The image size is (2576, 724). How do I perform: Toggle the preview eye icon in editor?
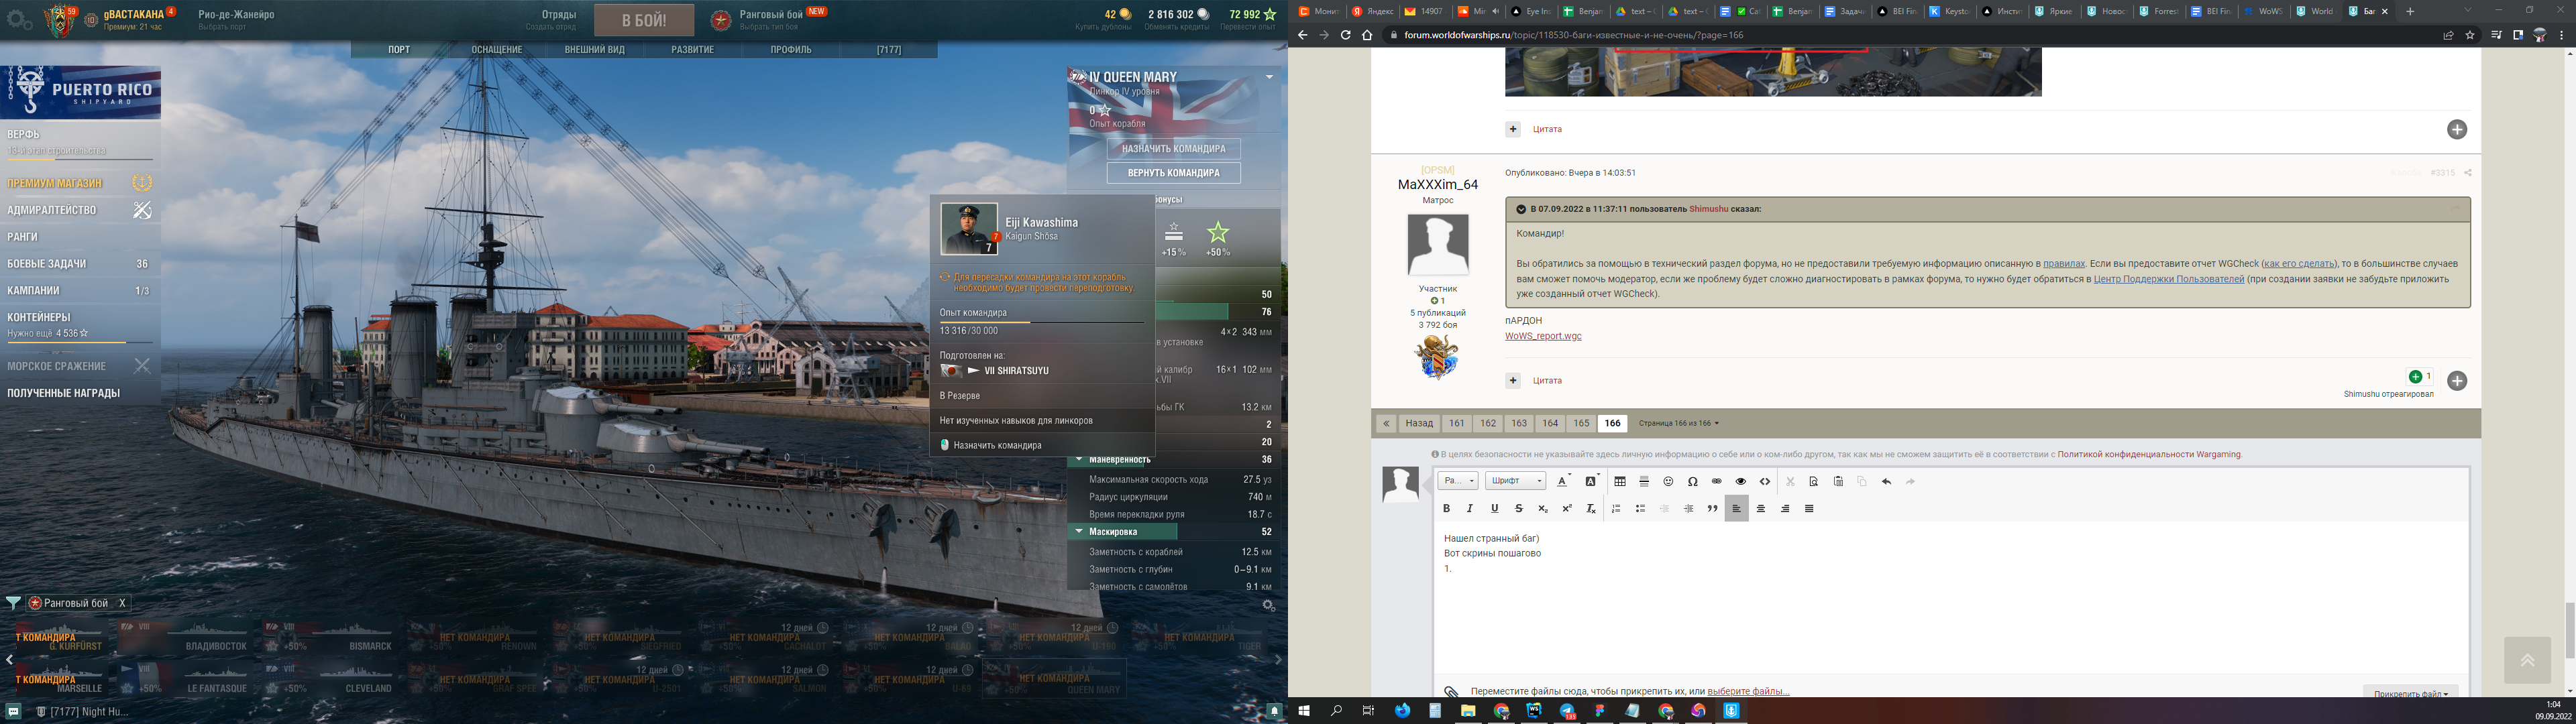1741,481
